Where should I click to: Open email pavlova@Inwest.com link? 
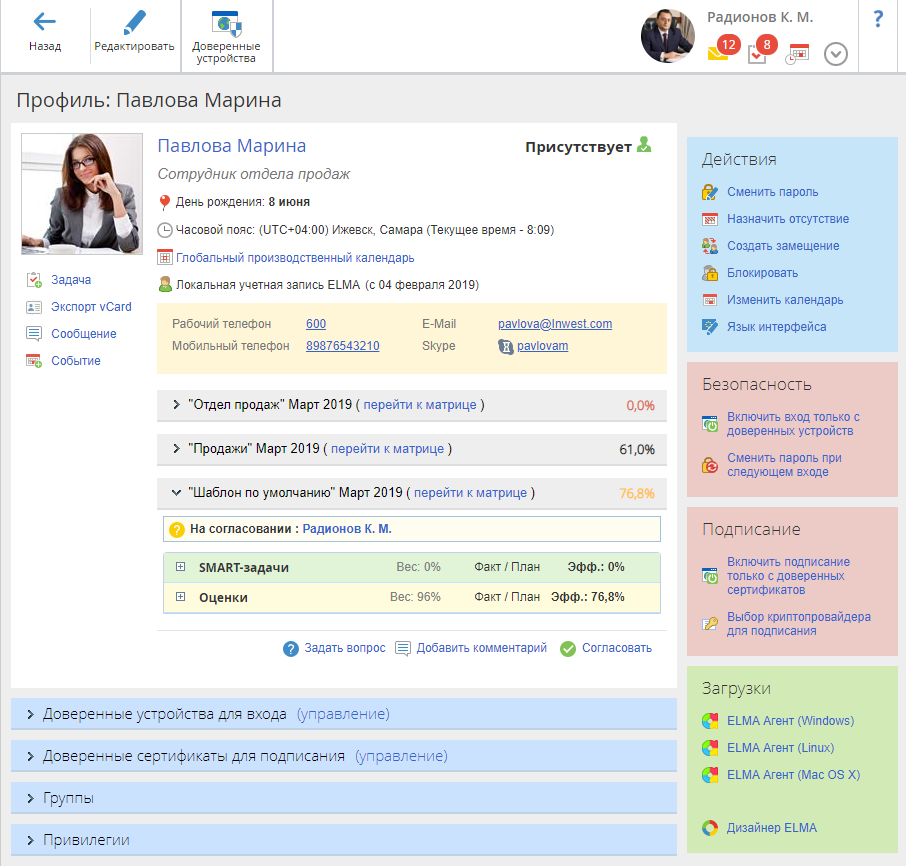(554, 324)
